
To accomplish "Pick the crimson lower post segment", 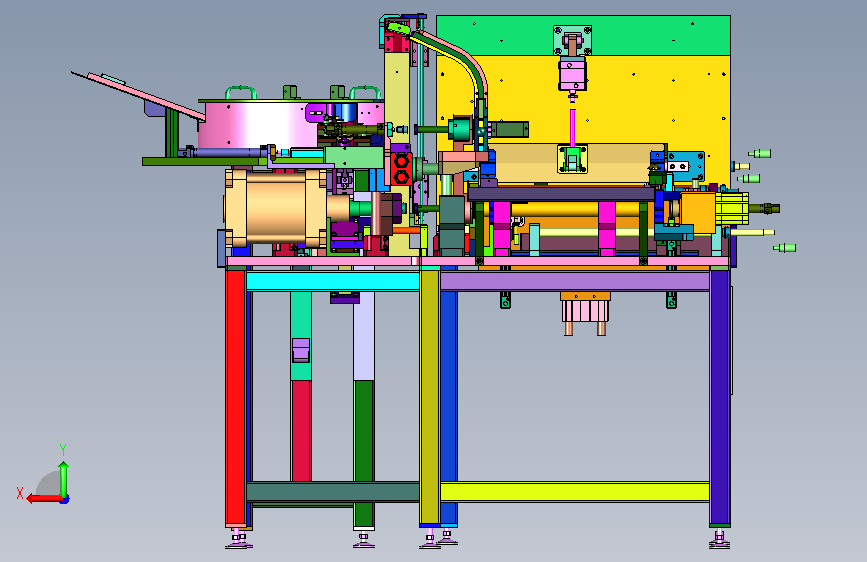I will click(x=301, y=431).
